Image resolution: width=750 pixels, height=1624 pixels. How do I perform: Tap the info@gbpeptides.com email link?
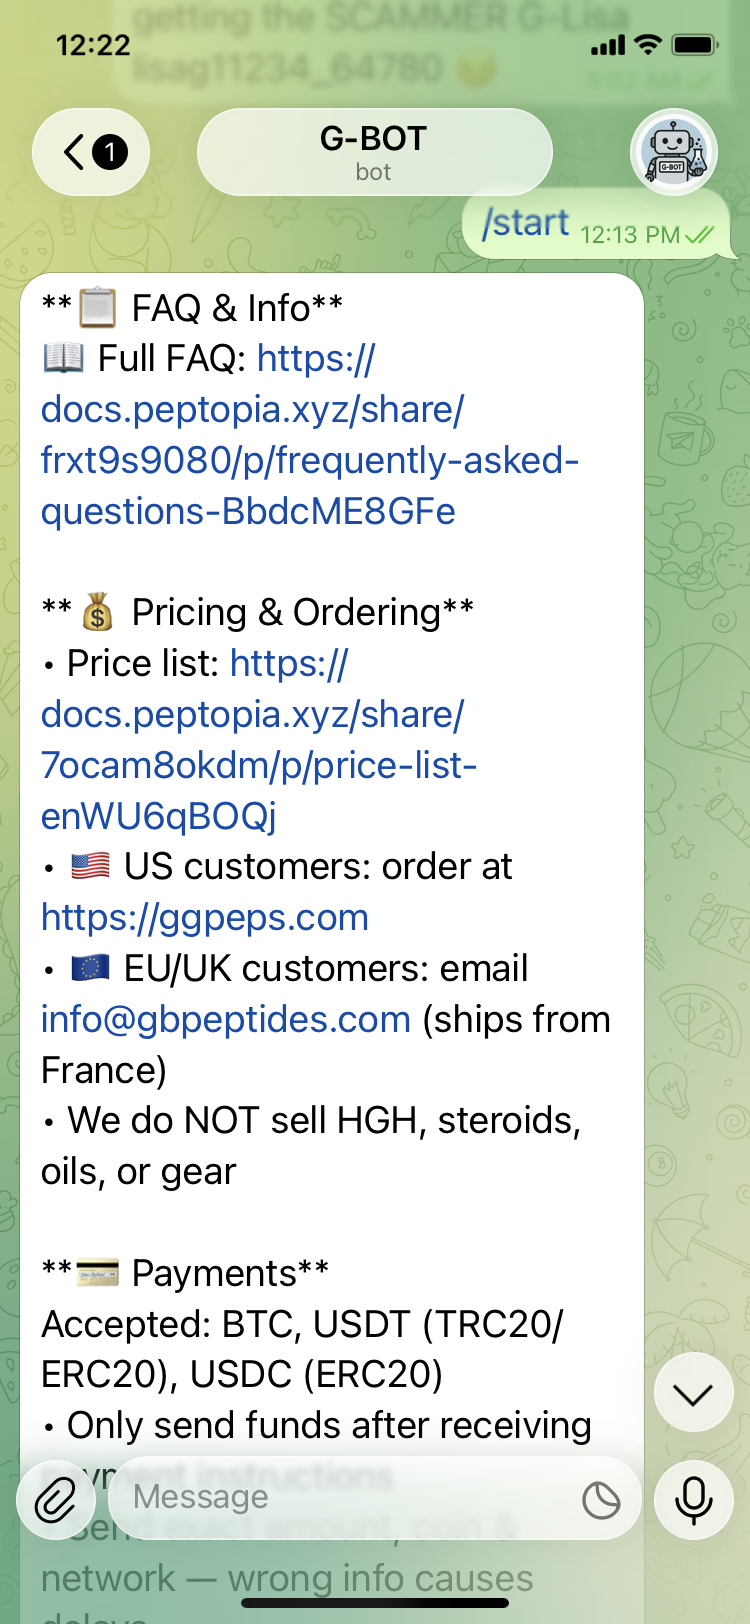[226, 1019]
